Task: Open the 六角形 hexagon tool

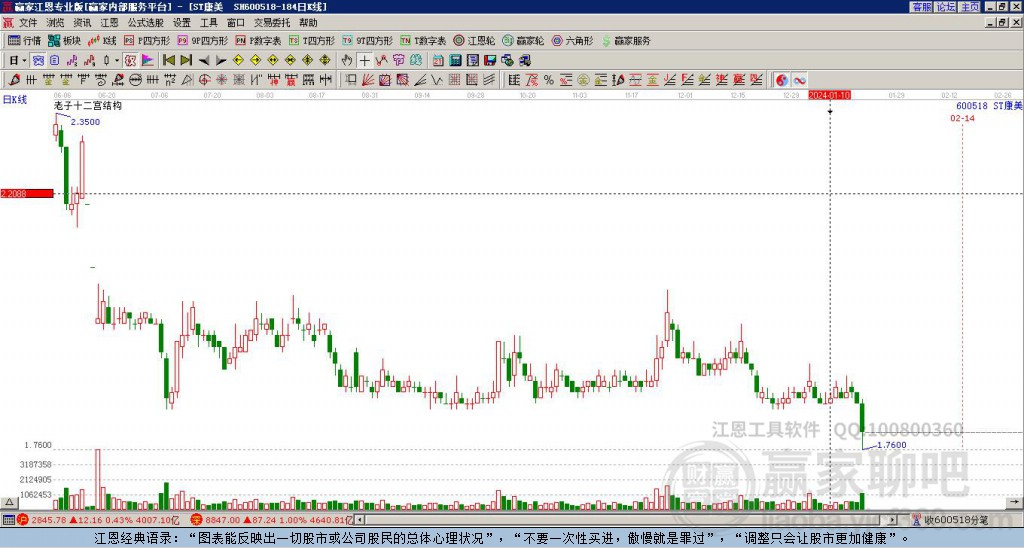Action: (572, 40)
